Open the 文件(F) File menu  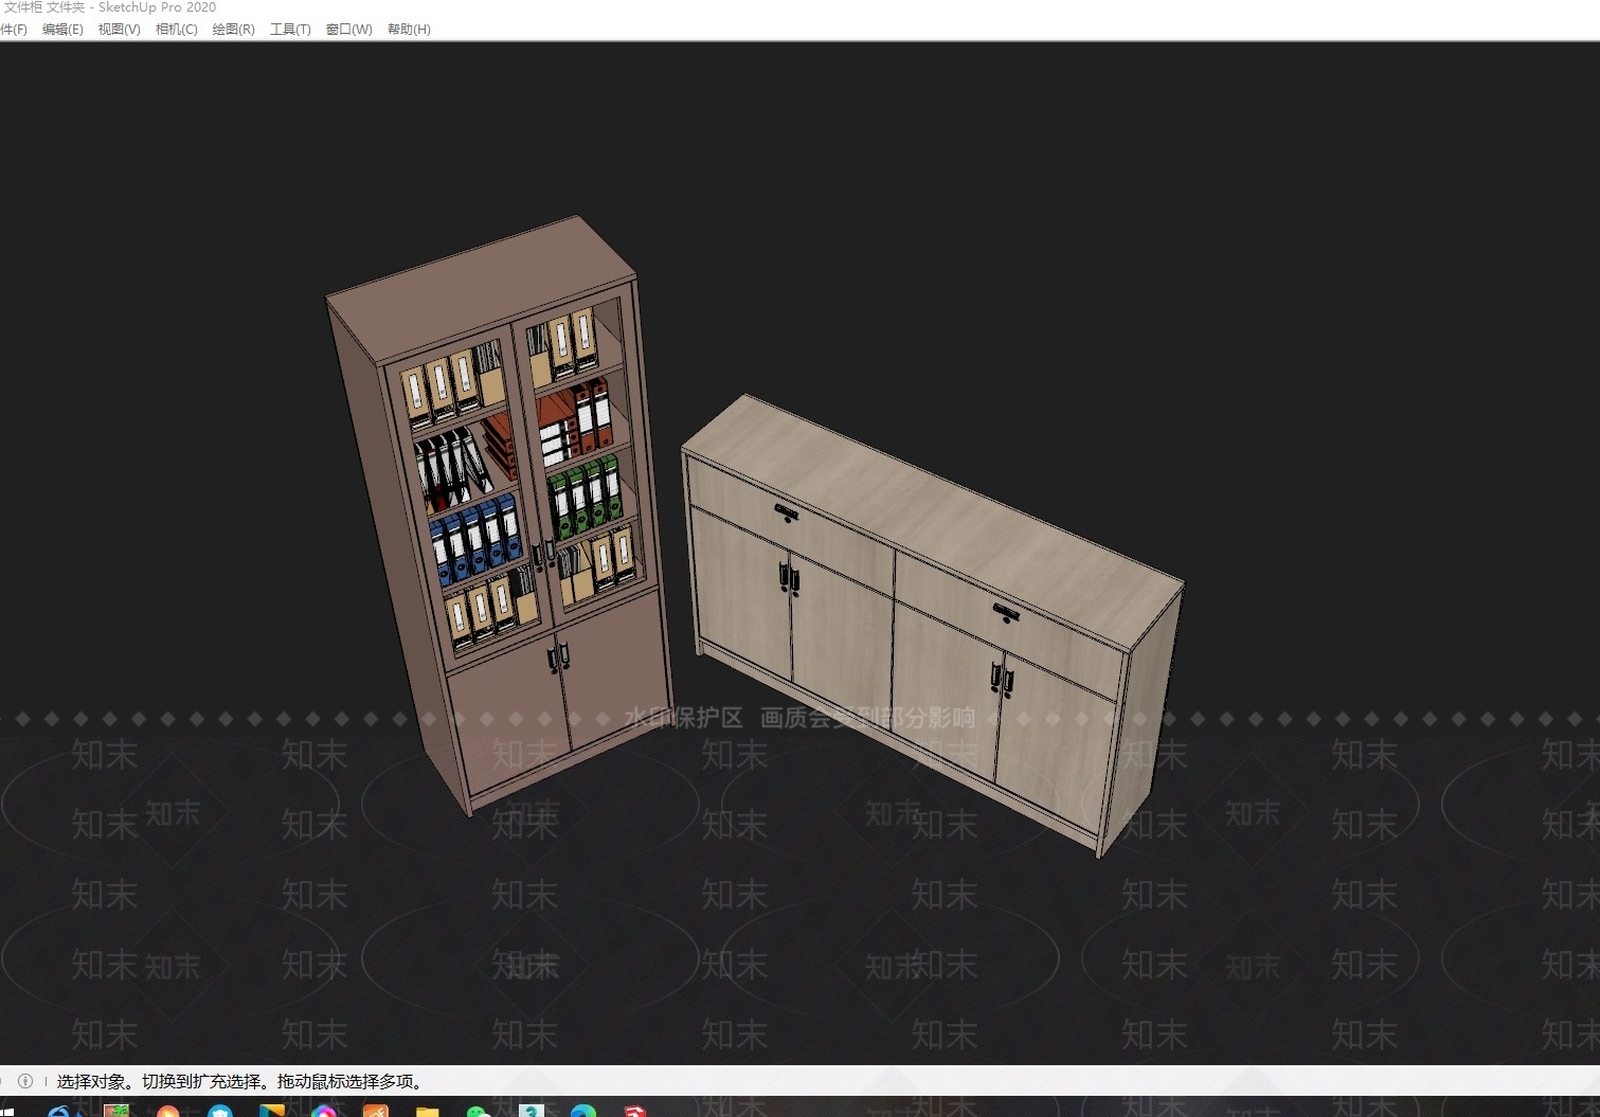point(12,29)
